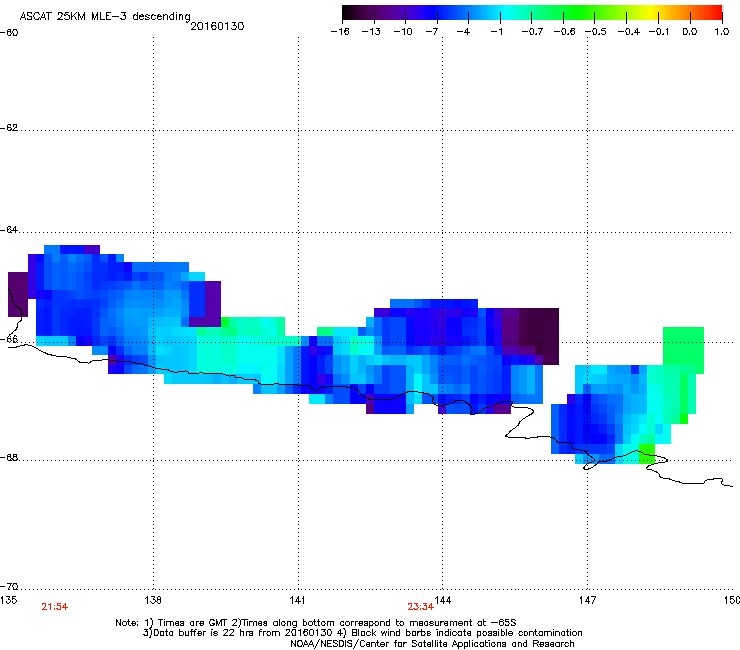Click the colorbar tick label -7
This screenshot has height=650, width=740.
click(432, 32)
